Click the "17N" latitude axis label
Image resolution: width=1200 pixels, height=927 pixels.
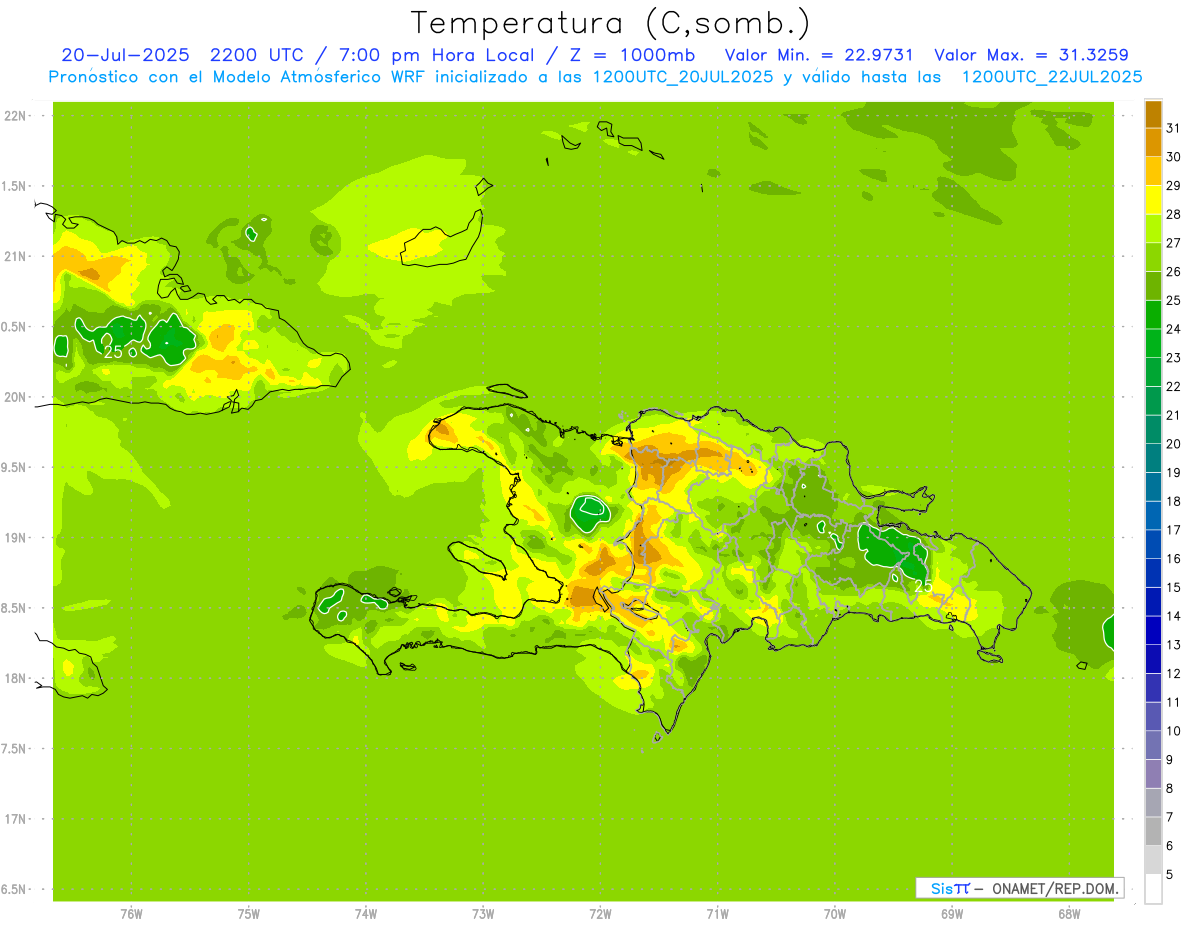[x=15, y=819]
